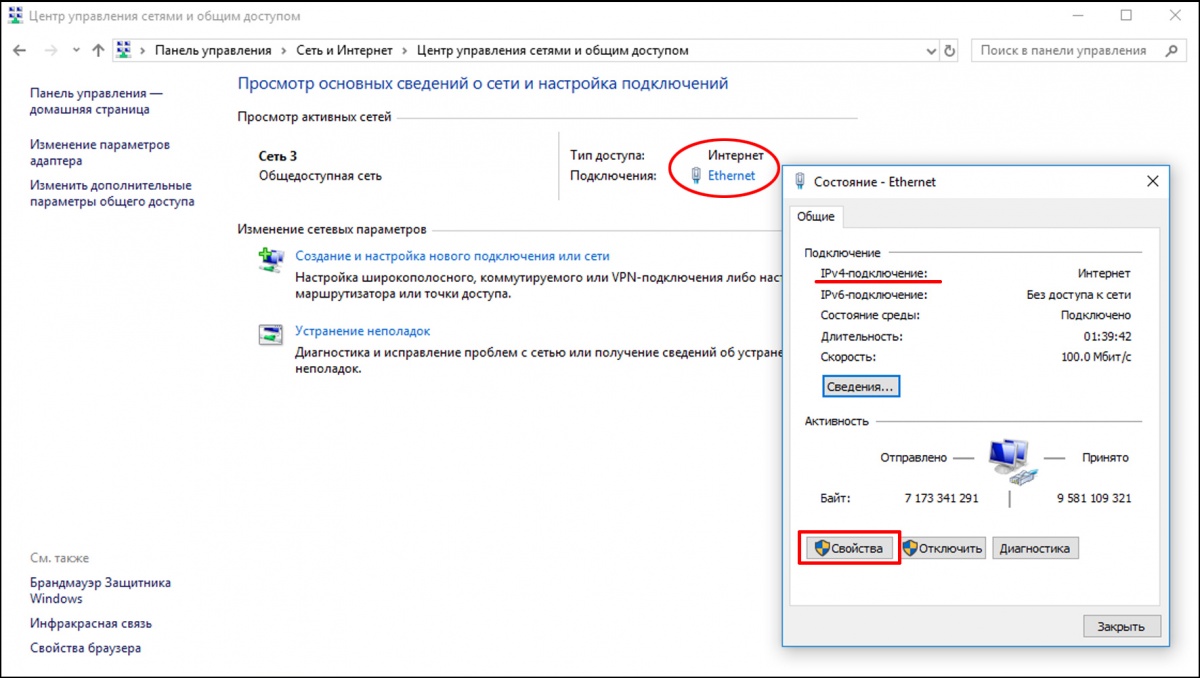Screen dimensions: 1200x678
Task: Open the Ethernet connection link
Action: point(731,176)
